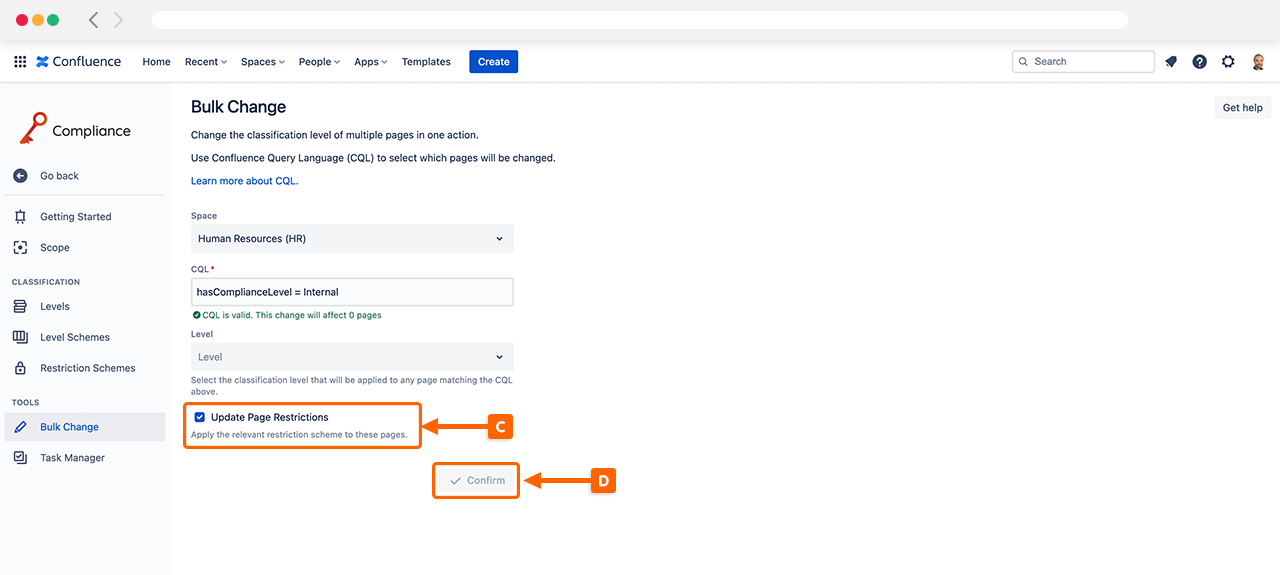Click into the CQL query field
1280x575 pixels.
click(351, 292)
